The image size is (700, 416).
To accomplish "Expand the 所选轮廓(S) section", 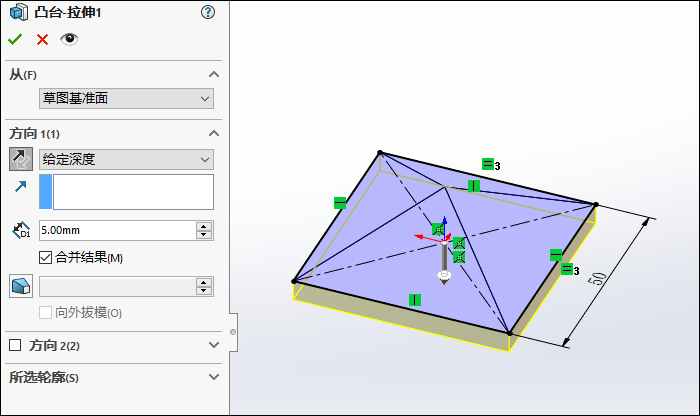I will (214, 377).
